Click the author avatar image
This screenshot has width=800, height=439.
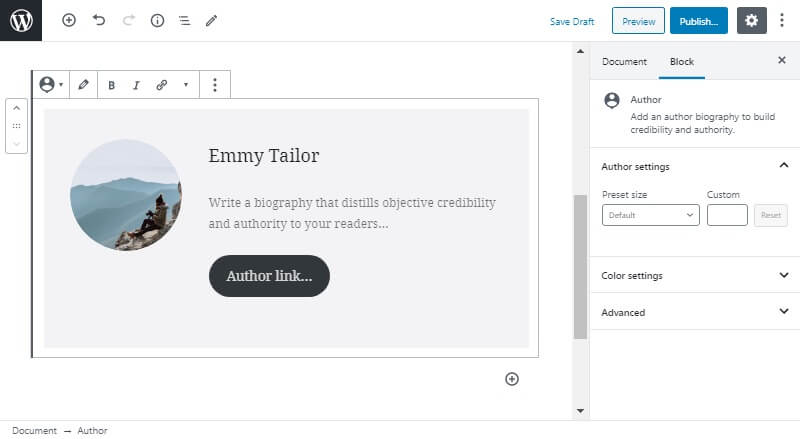coord(126,195)
